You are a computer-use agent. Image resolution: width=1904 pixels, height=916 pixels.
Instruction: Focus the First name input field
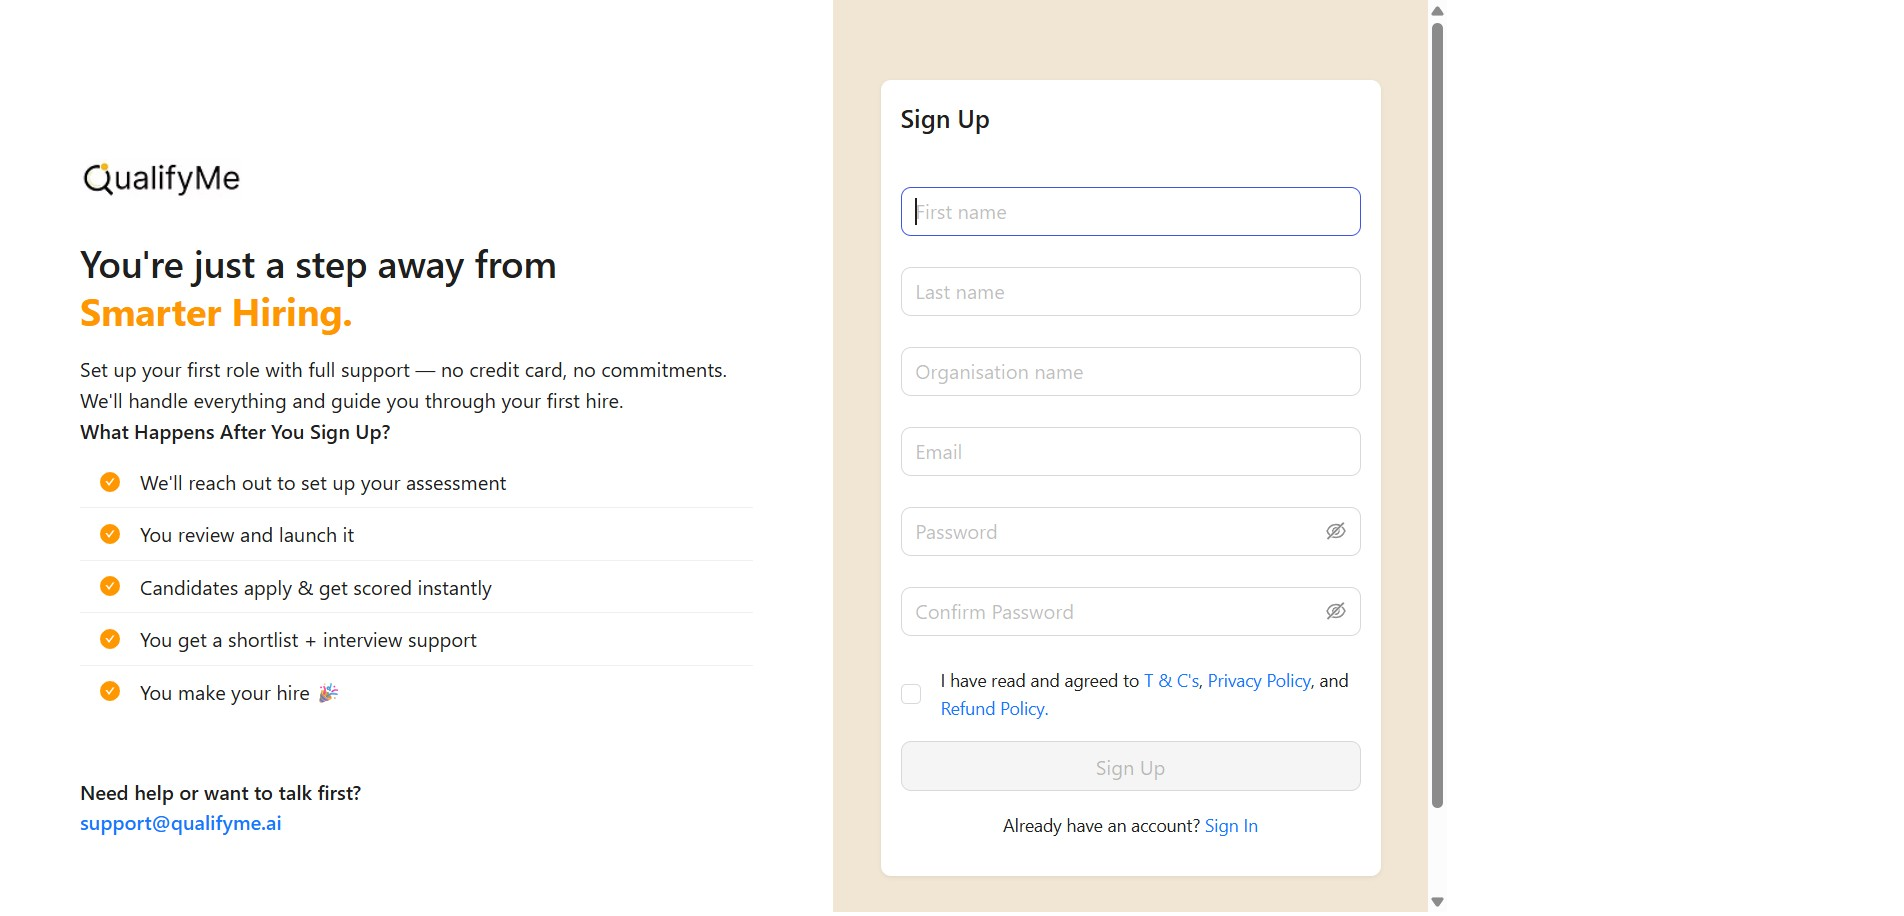pos(1130,212)
